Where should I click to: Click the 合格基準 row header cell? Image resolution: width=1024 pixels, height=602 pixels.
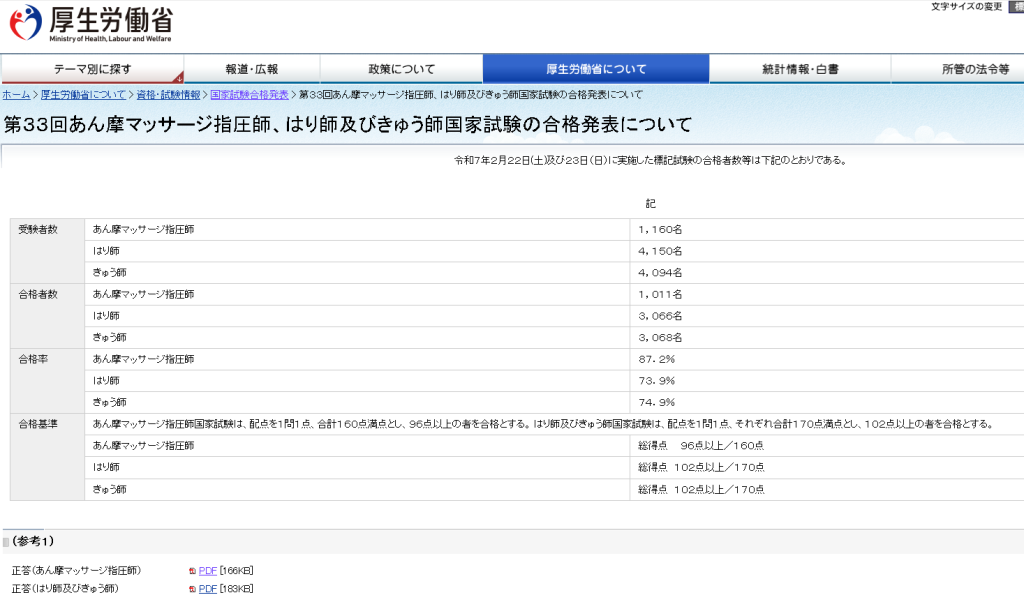38,424
